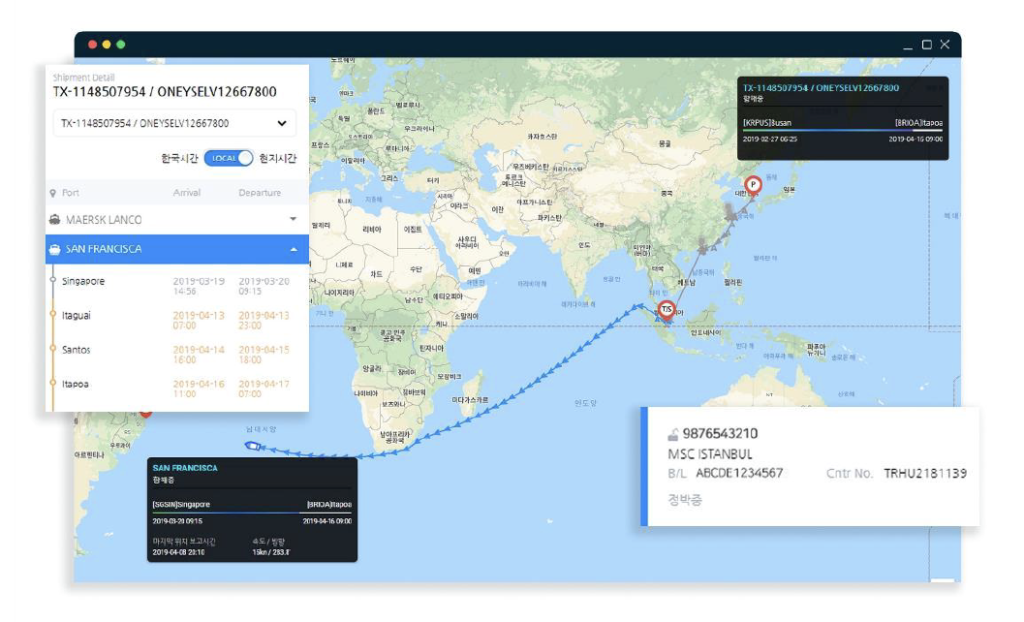
Task: Click the progress bar in the SAN FRANCISCA popup
Action: (x=252, y=513)
